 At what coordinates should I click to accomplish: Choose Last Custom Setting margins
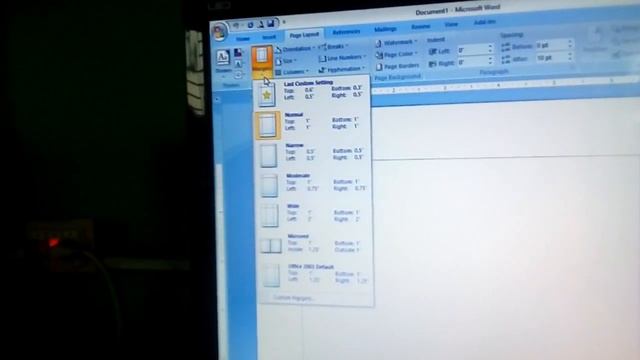[313, 93]
